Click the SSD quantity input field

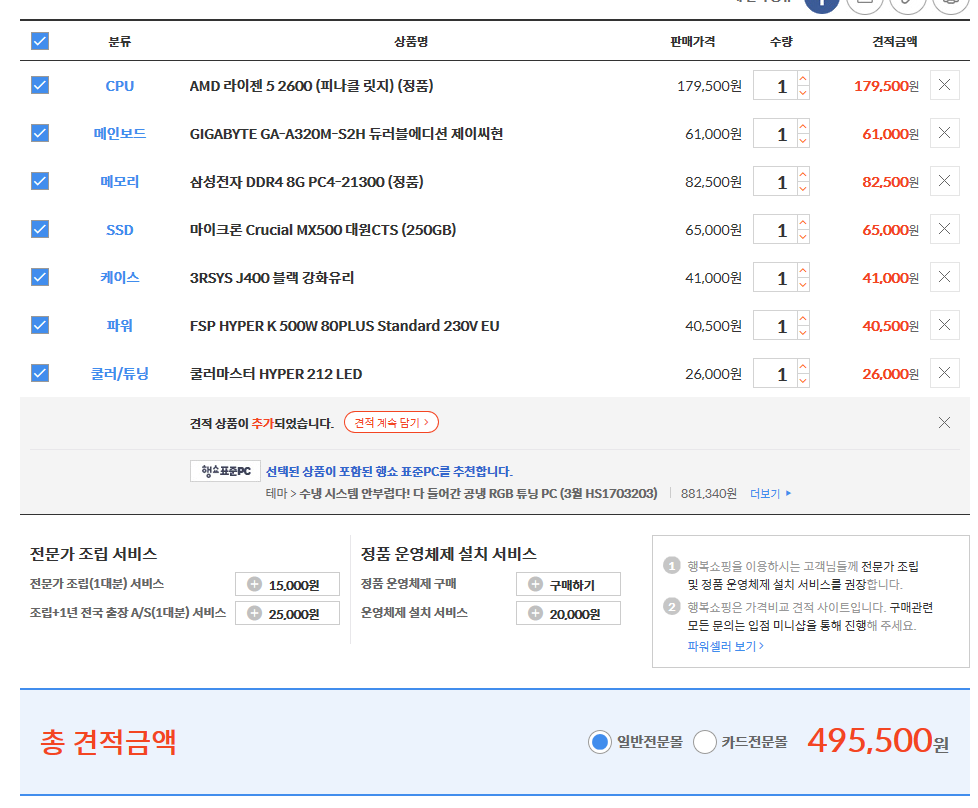point(775,230)
